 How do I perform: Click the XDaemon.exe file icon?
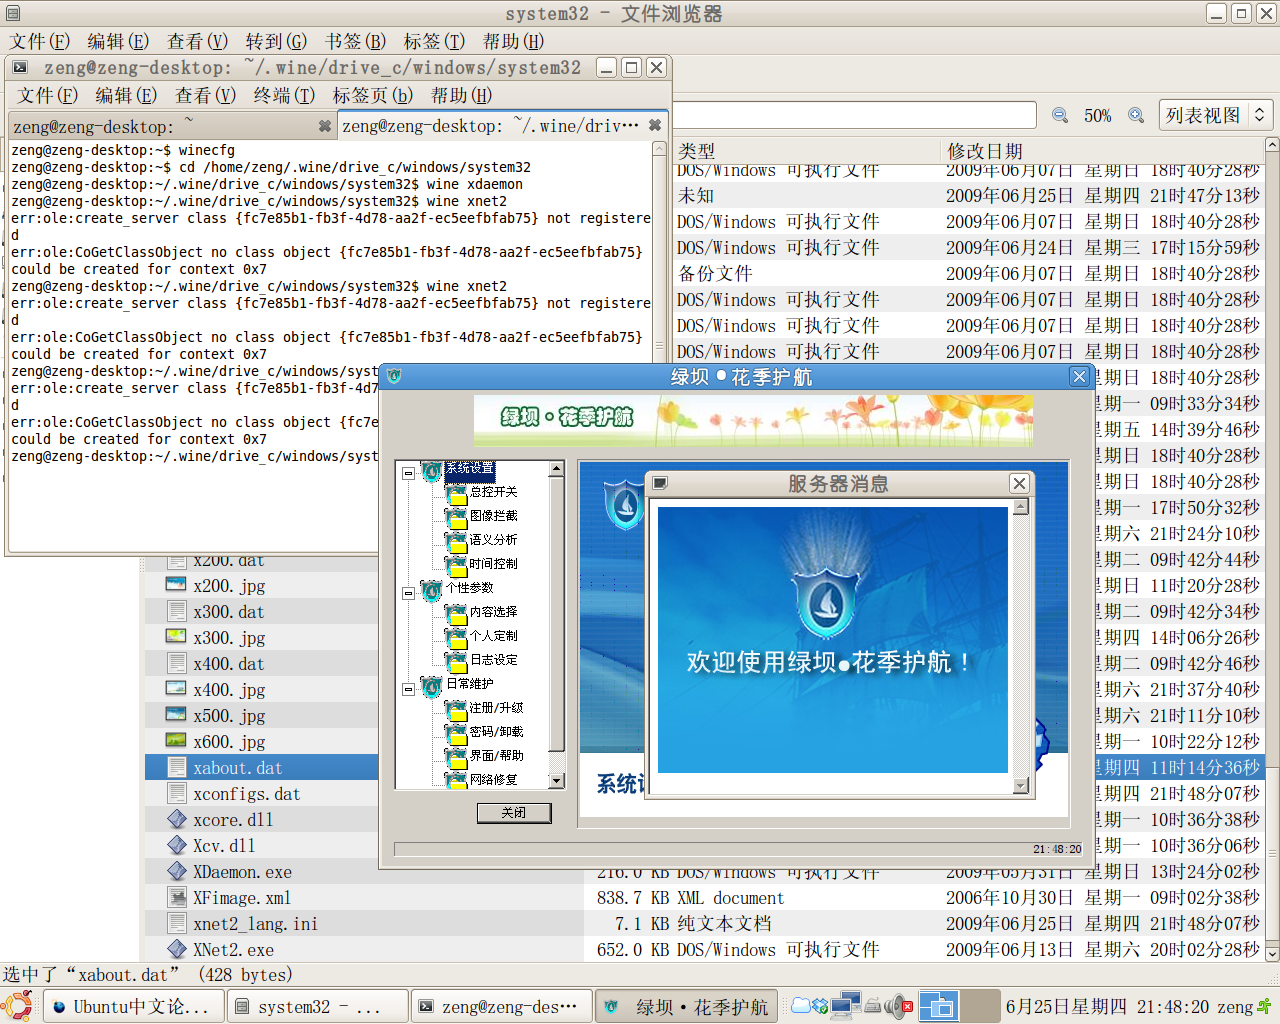(177, 871)
